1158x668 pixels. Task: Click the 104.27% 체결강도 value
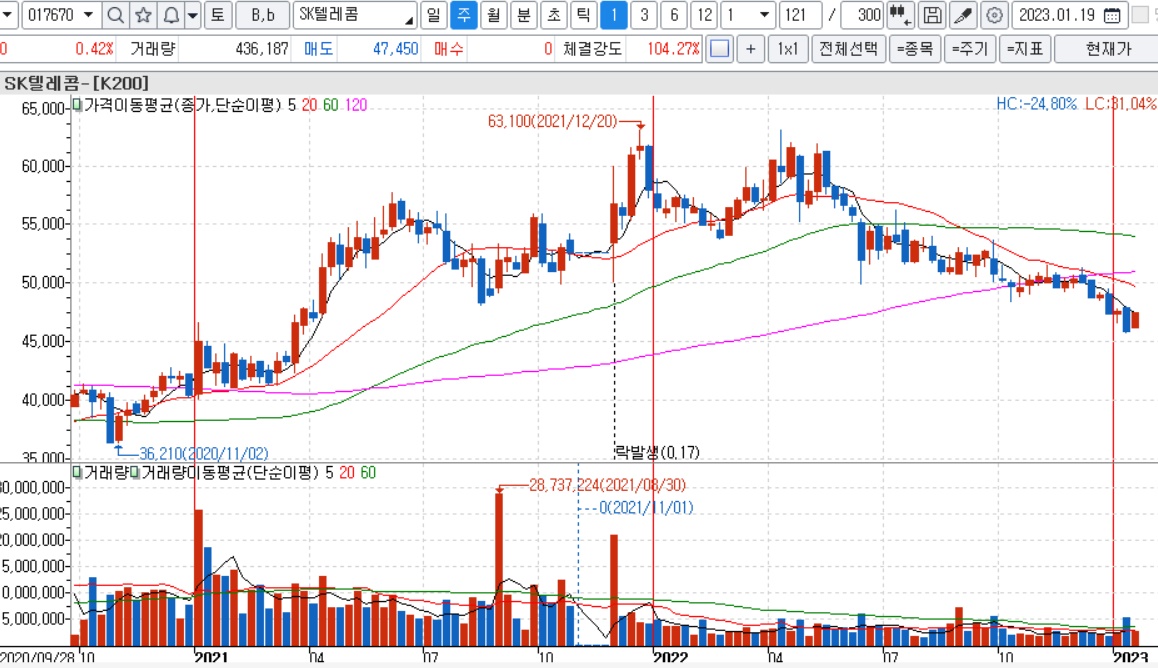coord(673,49)
